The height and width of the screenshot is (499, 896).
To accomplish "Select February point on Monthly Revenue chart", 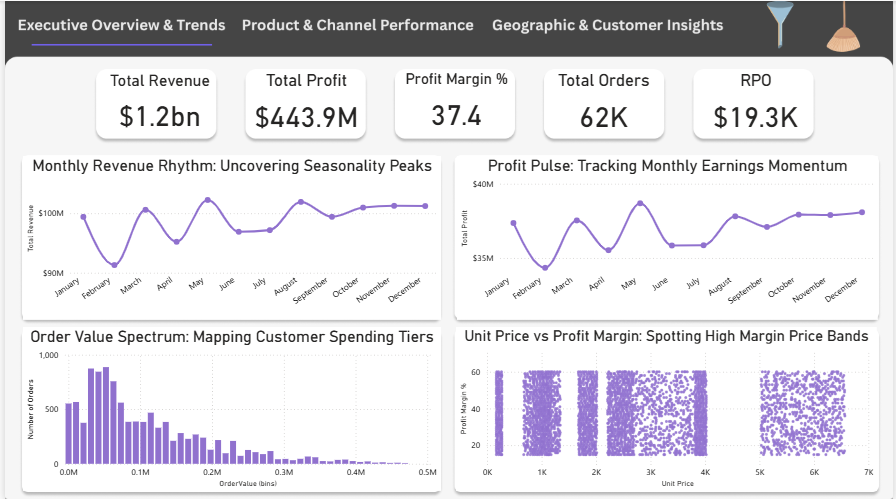I will [114, 265].
